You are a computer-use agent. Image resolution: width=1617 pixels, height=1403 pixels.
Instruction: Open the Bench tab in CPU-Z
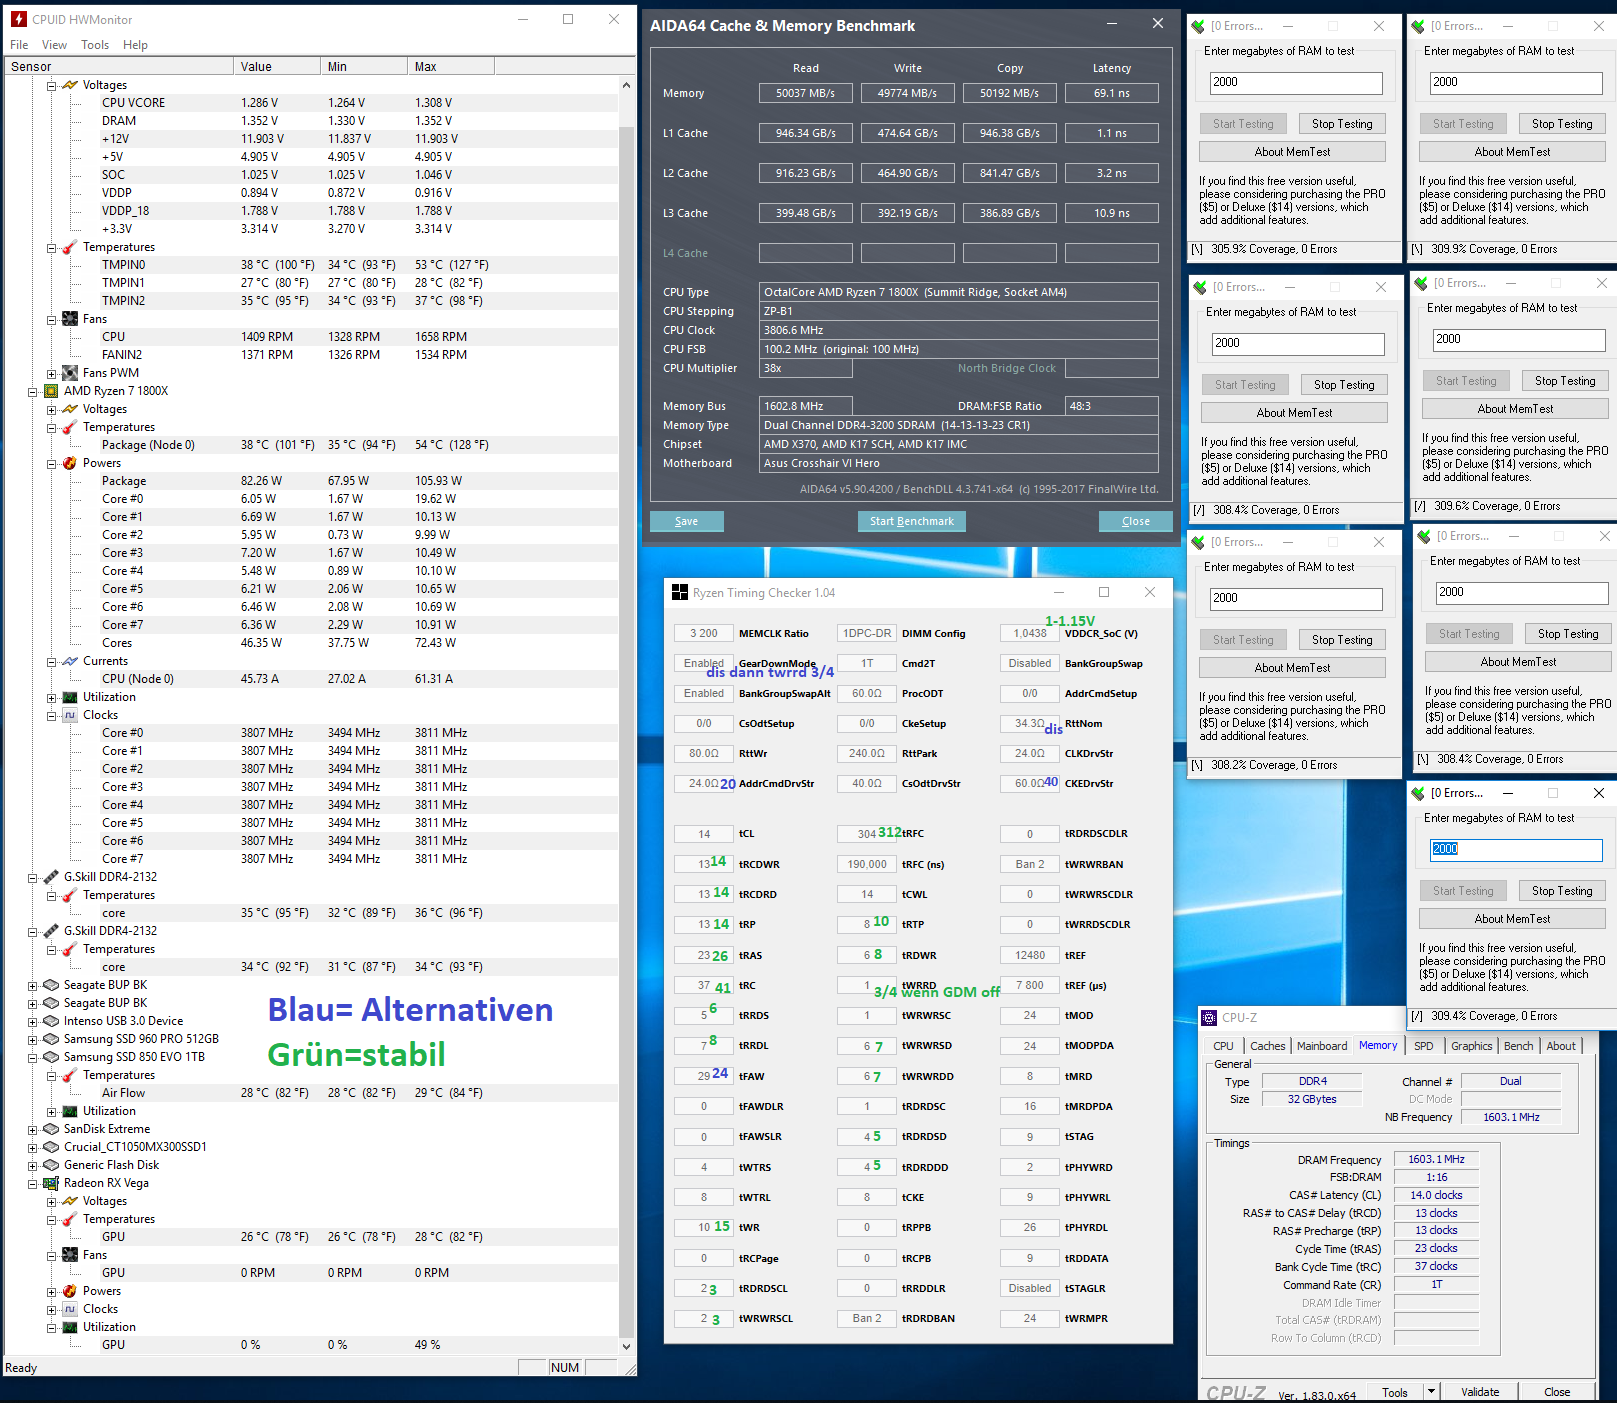pyautogui.click(x=1518, y=1046)
